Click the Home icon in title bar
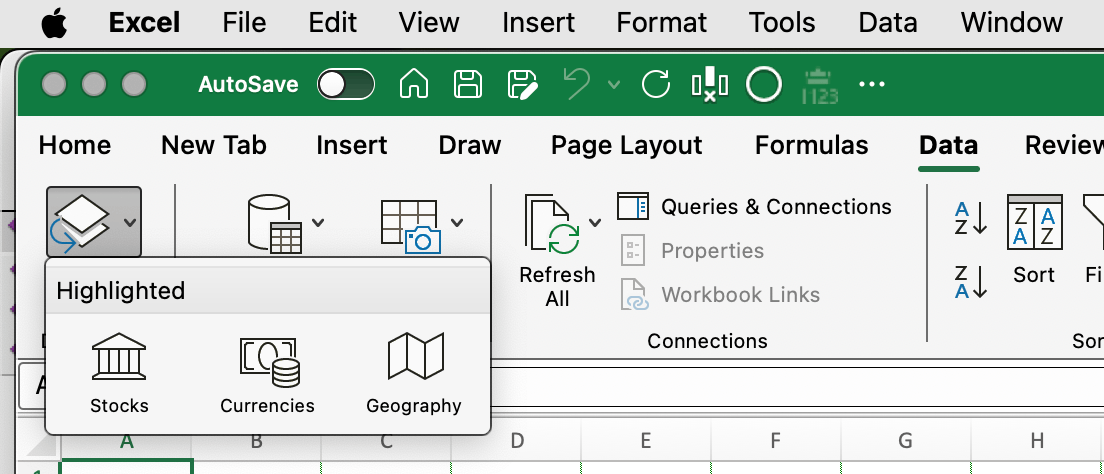This screenshot has width=1104, height=474. (x=414, y=85)
